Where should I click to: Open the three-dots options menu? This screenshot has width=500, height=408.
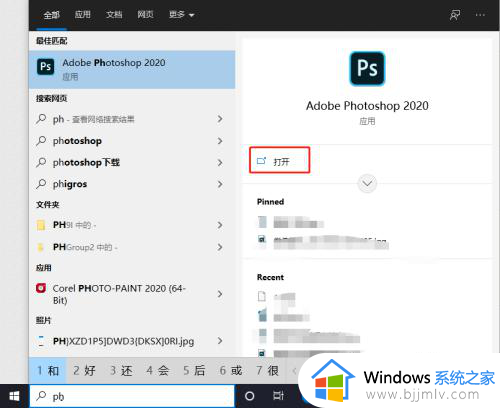point(480,15)
